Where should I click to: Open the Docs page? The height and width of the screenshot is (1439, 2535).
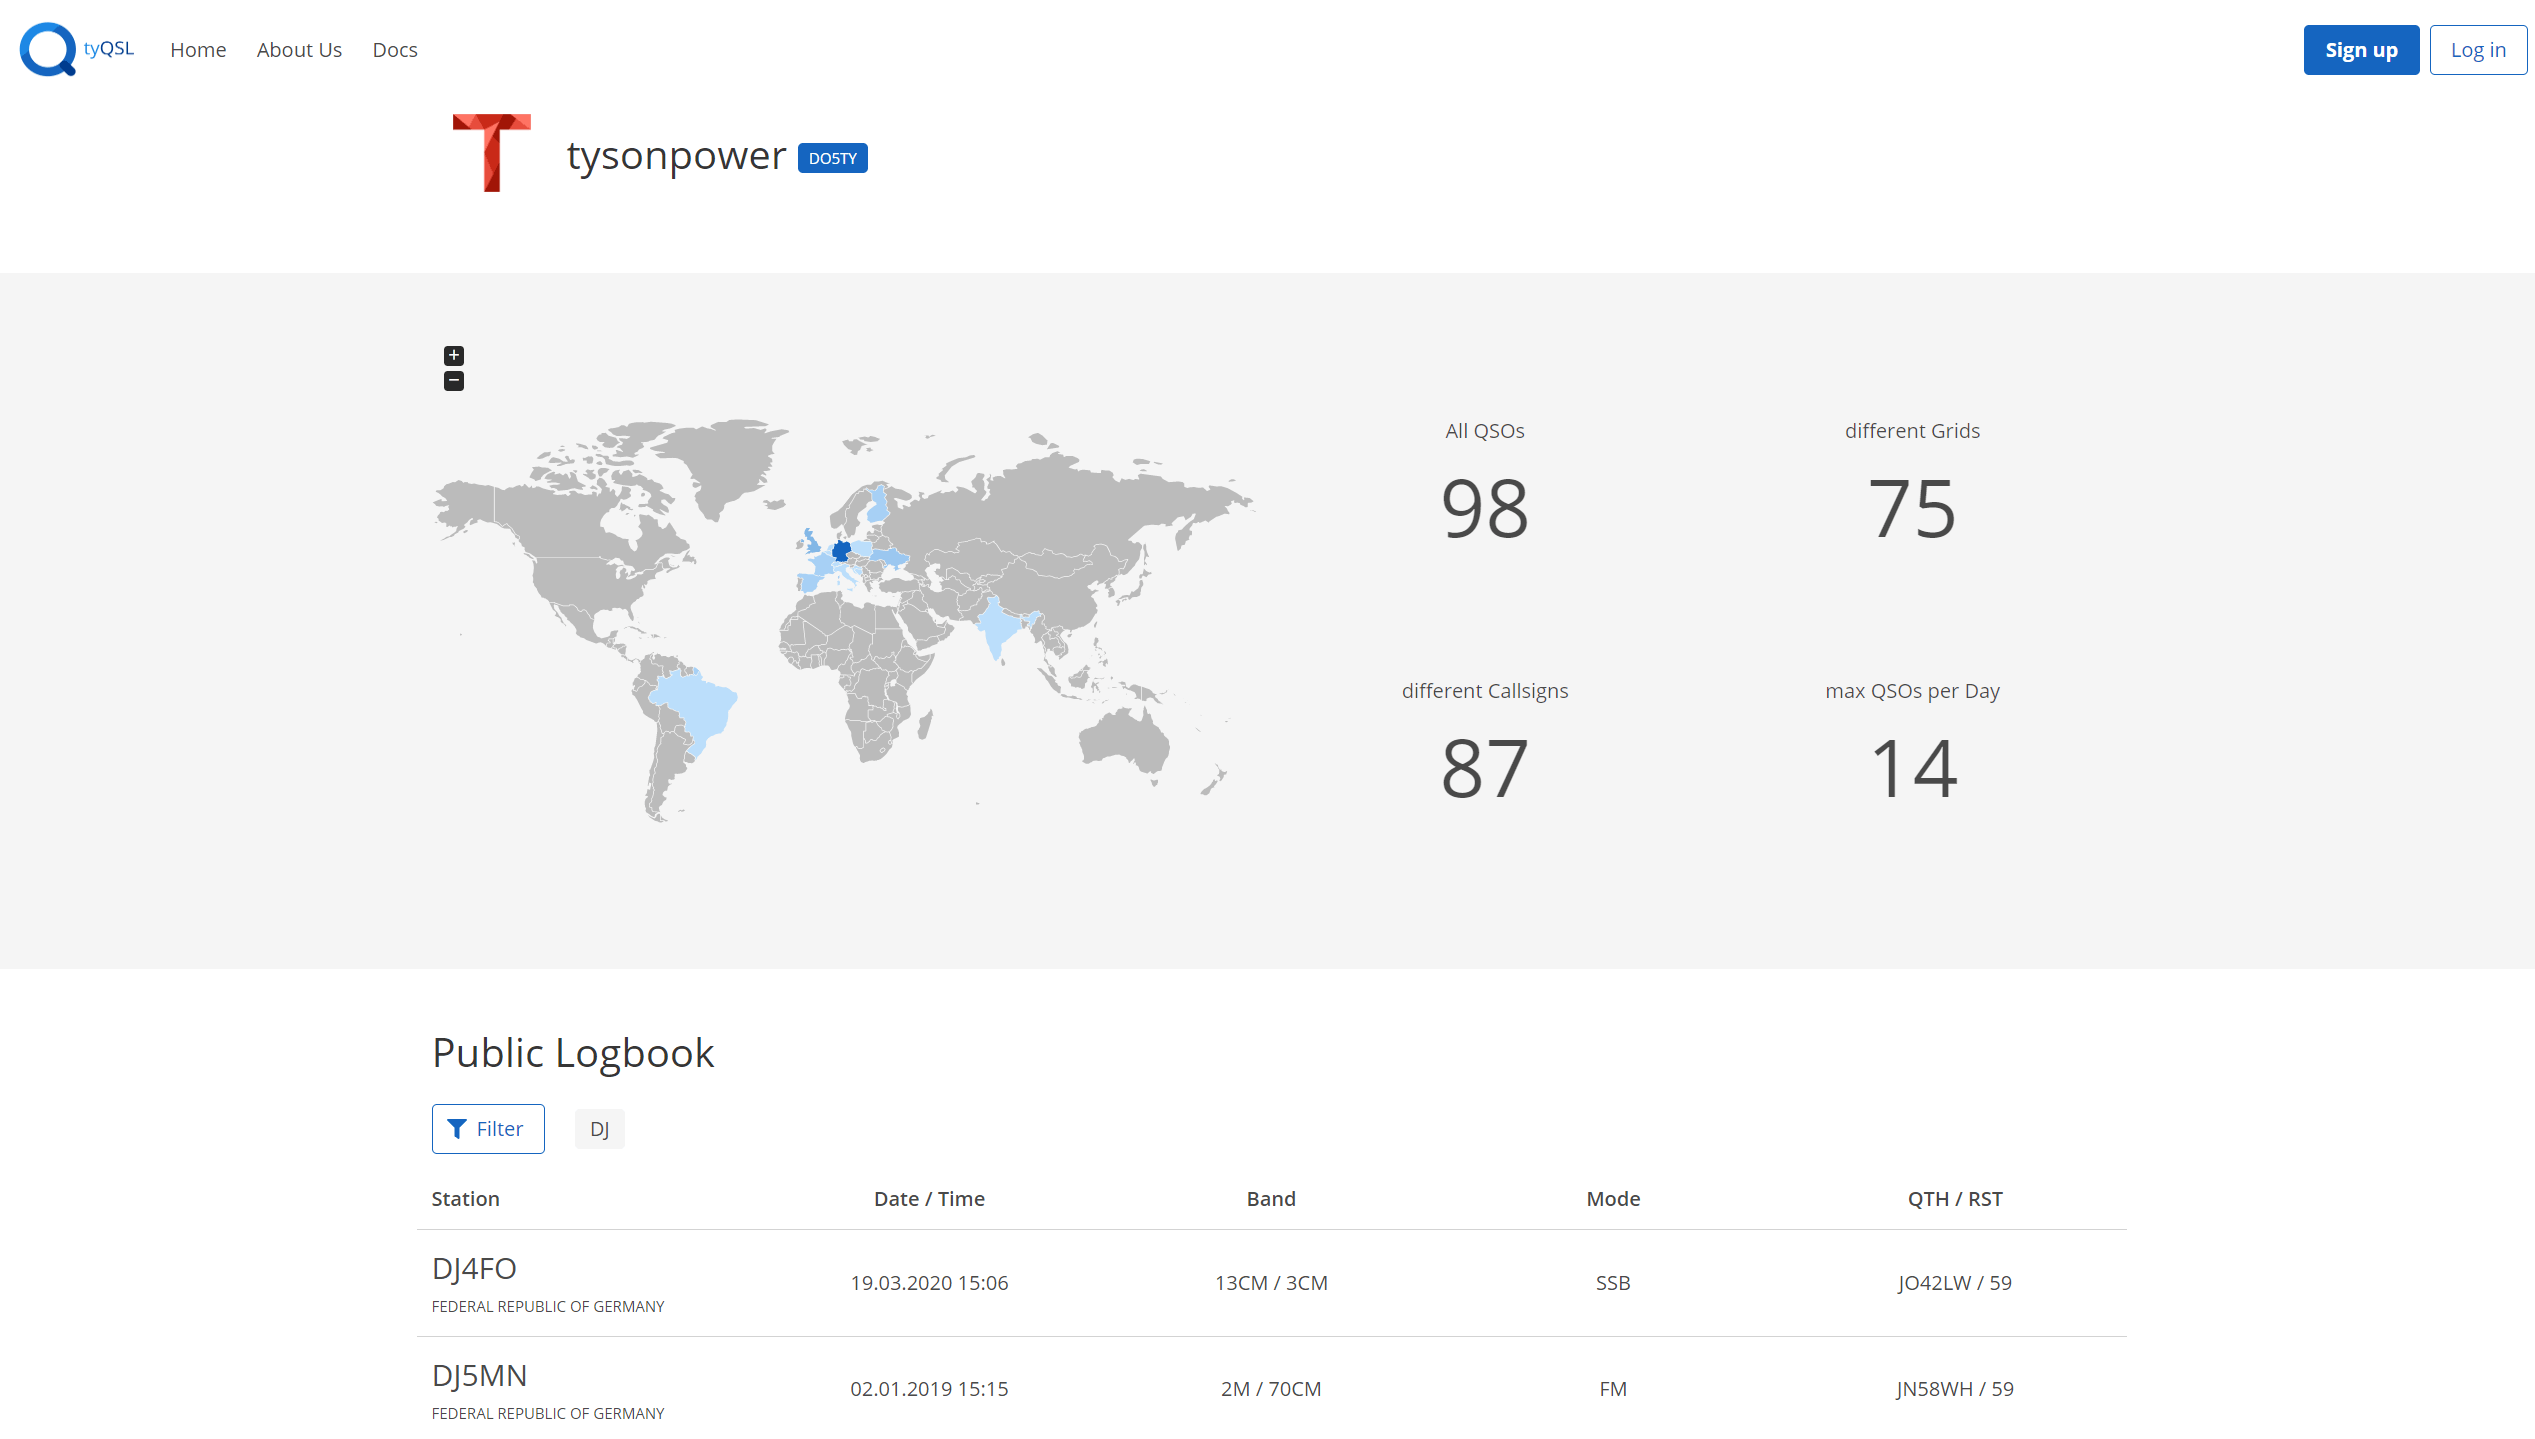point(395,50)
